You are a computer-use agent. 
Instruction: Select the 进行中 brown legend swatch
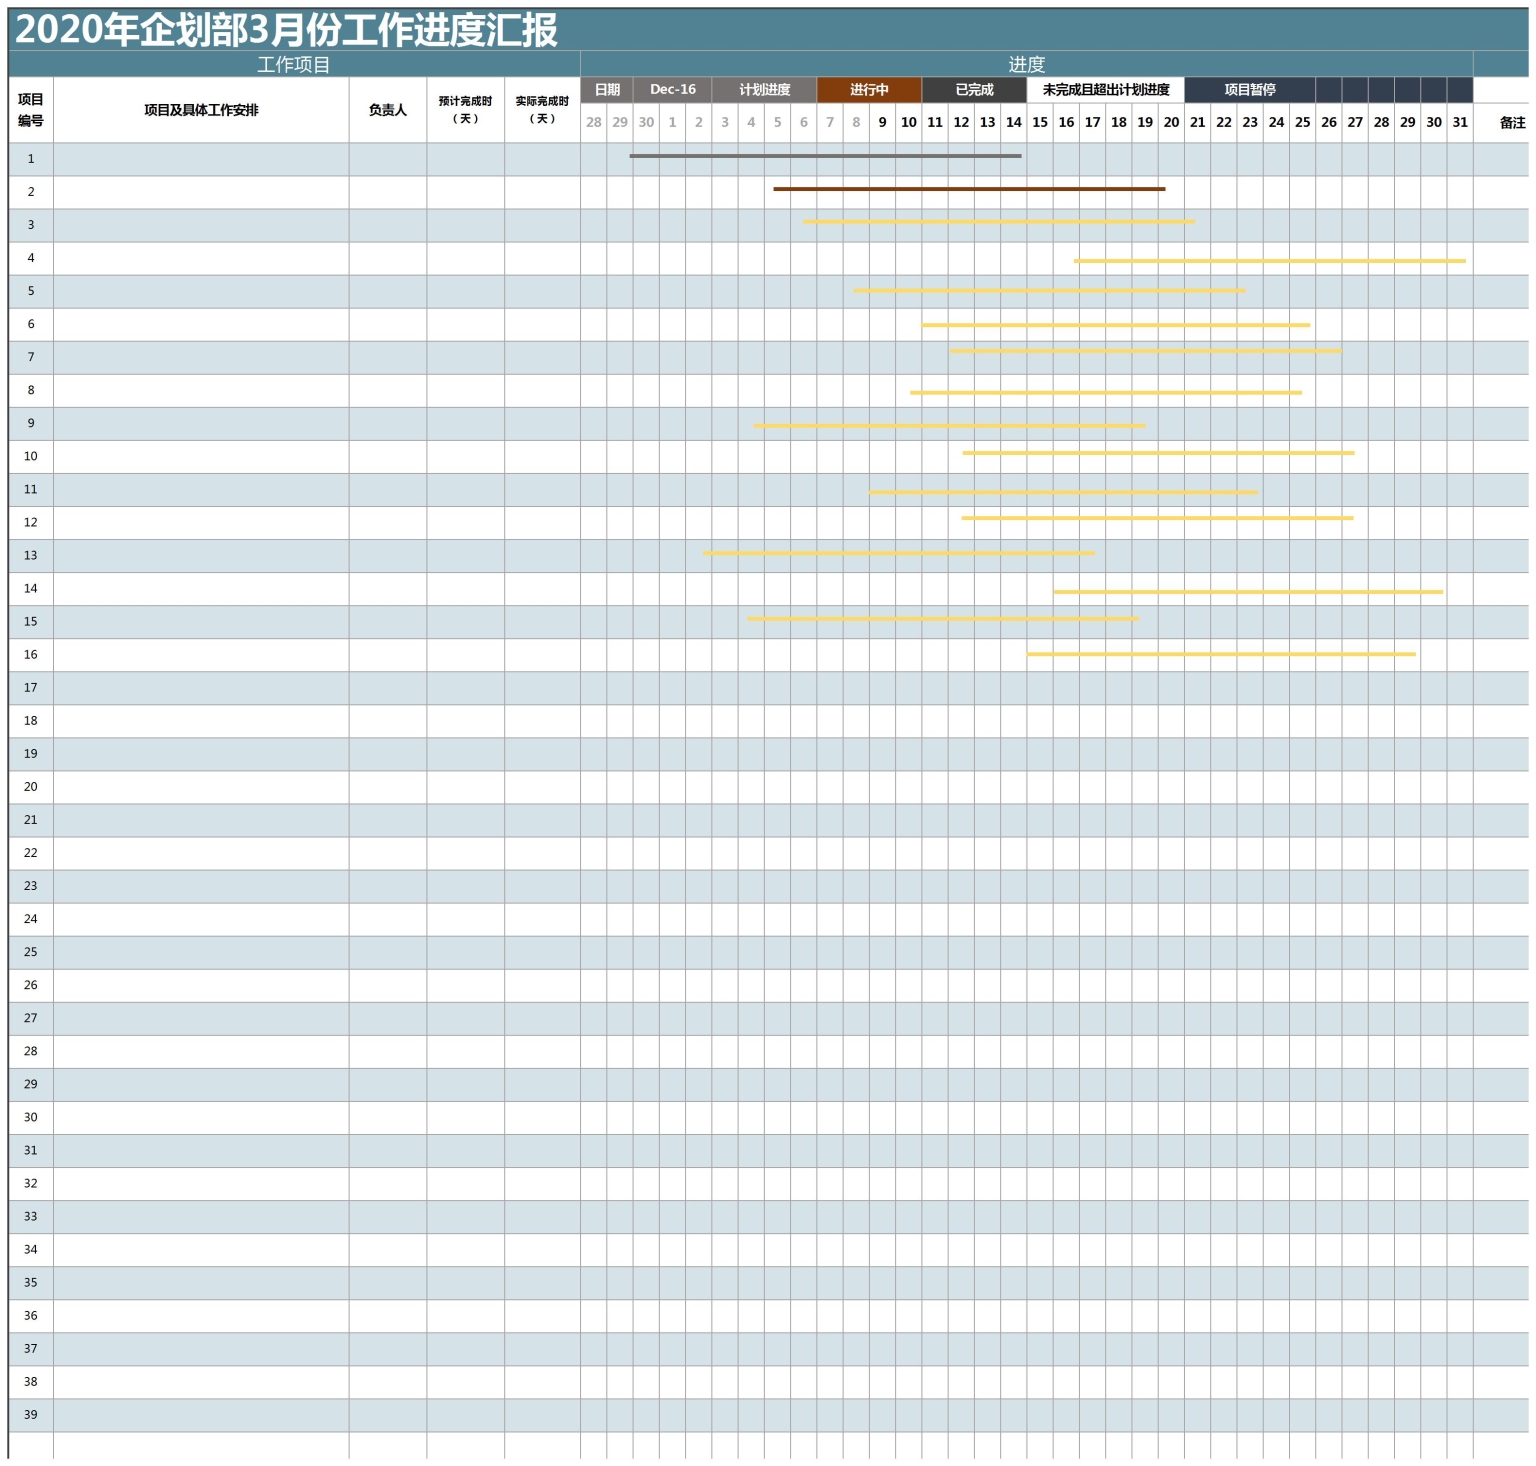click(869, 90)
